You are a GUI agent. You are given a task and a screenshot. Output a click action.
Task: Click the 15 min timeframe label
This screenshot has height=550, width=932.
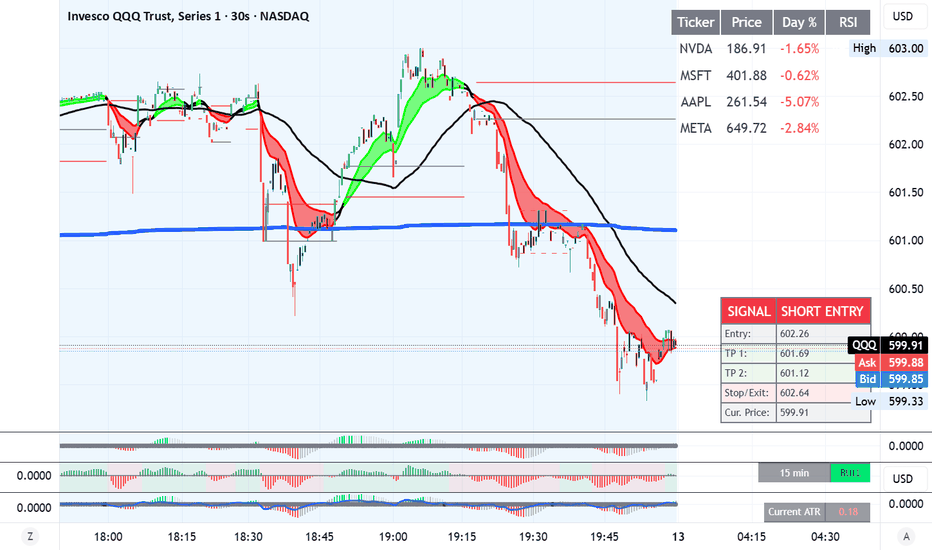(793, 473)
